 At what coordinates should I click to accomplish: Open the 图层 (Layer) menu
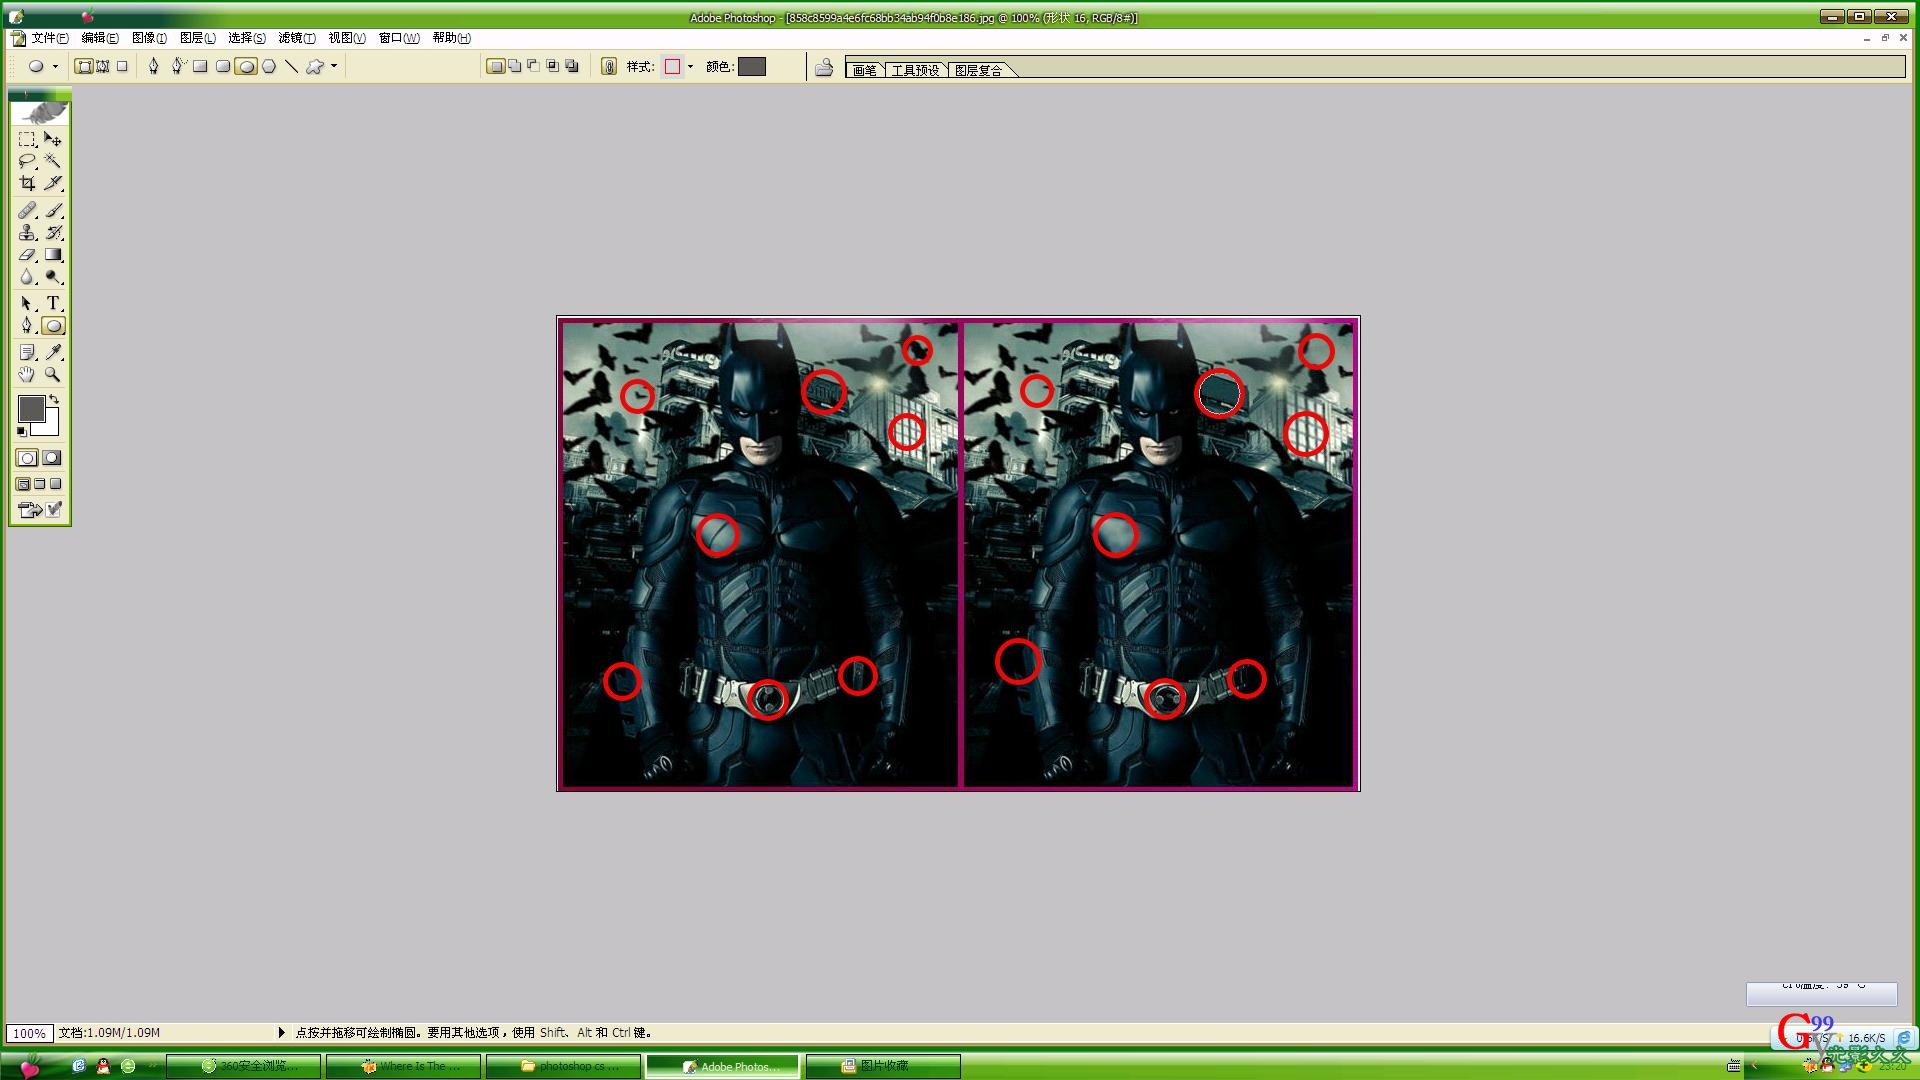click(x=197, y=38)
